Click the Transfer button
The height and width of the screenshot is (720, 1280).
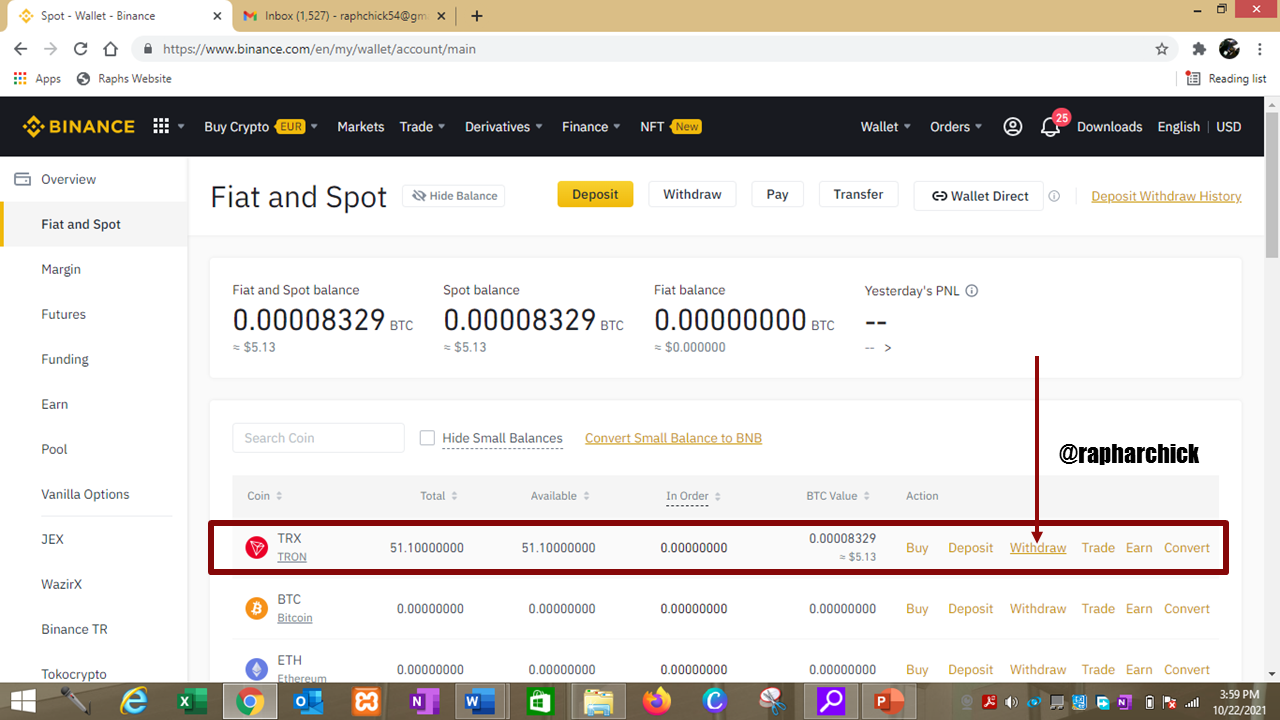(x=858, y=194)
